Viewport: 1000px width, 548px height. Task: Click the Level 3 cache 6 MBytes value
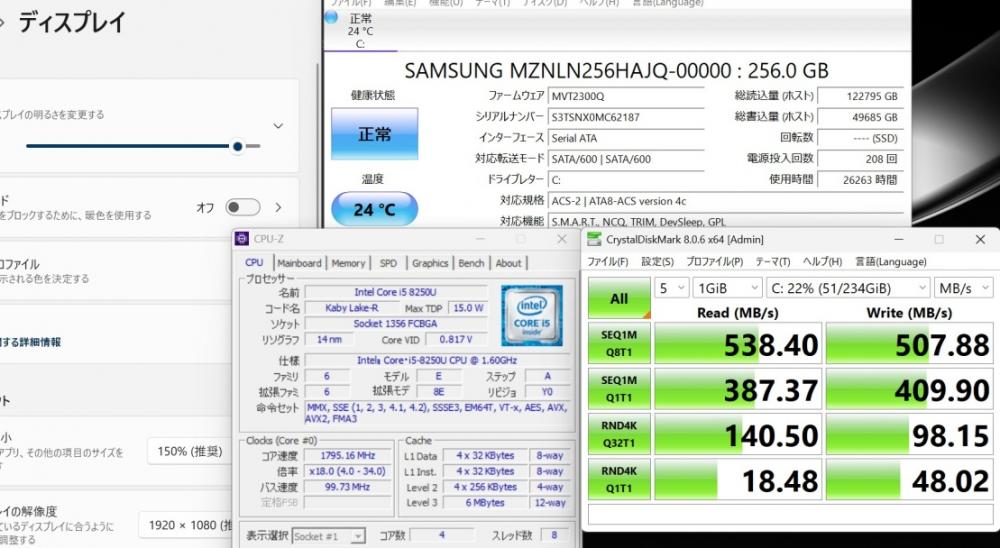[485, 503]
